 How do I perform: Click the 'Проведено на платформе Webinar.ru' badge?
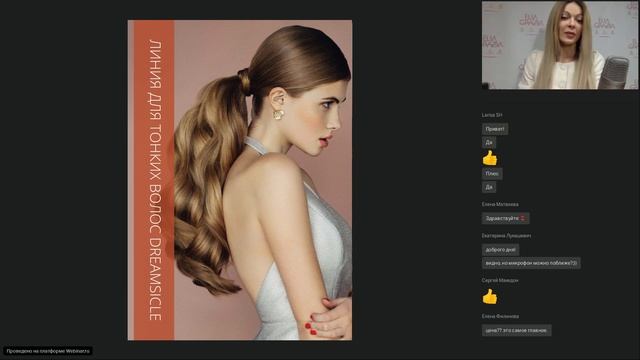coord(48,351)
